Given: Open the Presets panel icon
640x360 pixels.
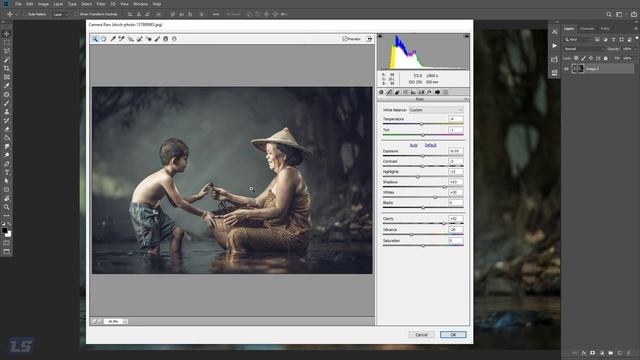Looking at the screenshot, I should (445, 92).
